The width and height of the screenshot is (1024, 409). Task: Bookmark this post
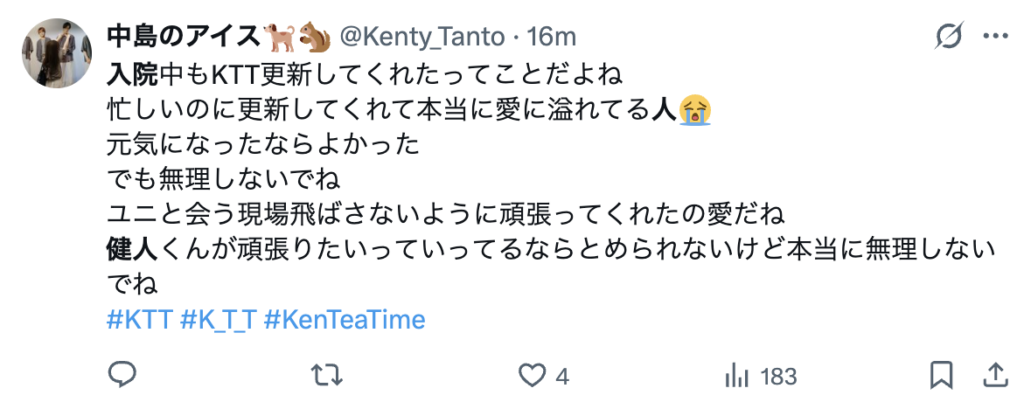tap(941, 376)
